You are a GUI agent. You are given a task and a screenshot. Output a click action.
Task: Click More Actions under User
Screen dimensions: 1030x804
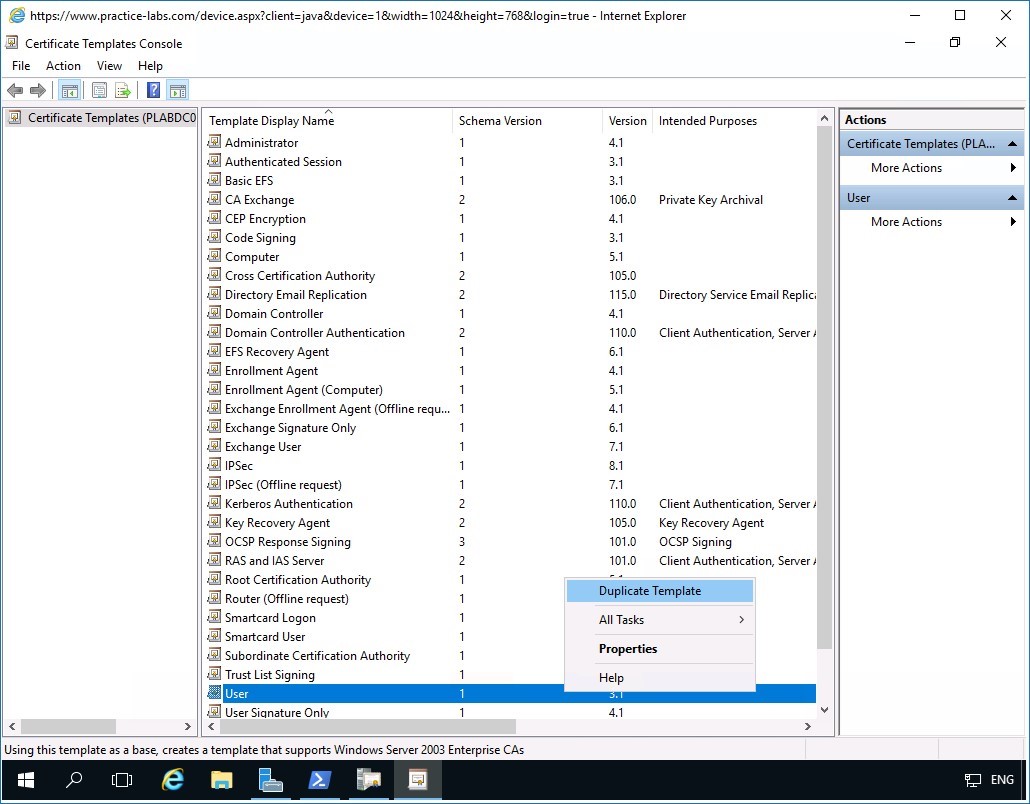[x=904, y=221]
